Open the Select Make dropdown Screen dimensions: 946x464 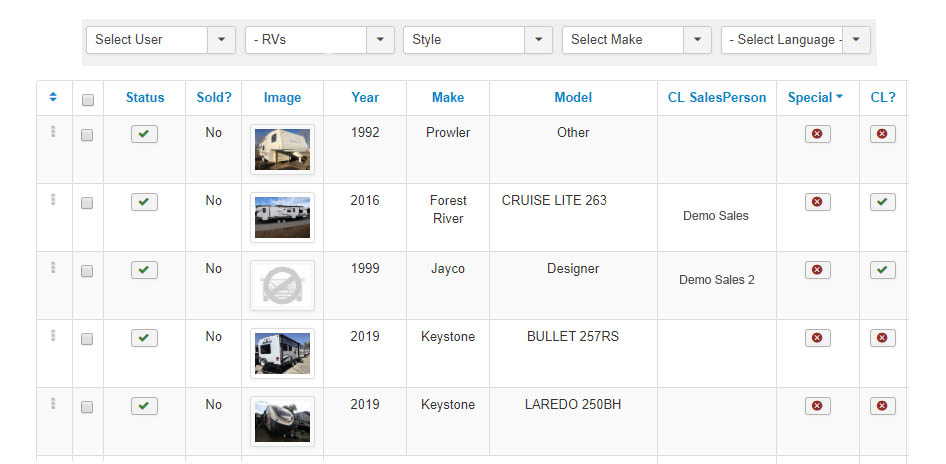(636, 40)
